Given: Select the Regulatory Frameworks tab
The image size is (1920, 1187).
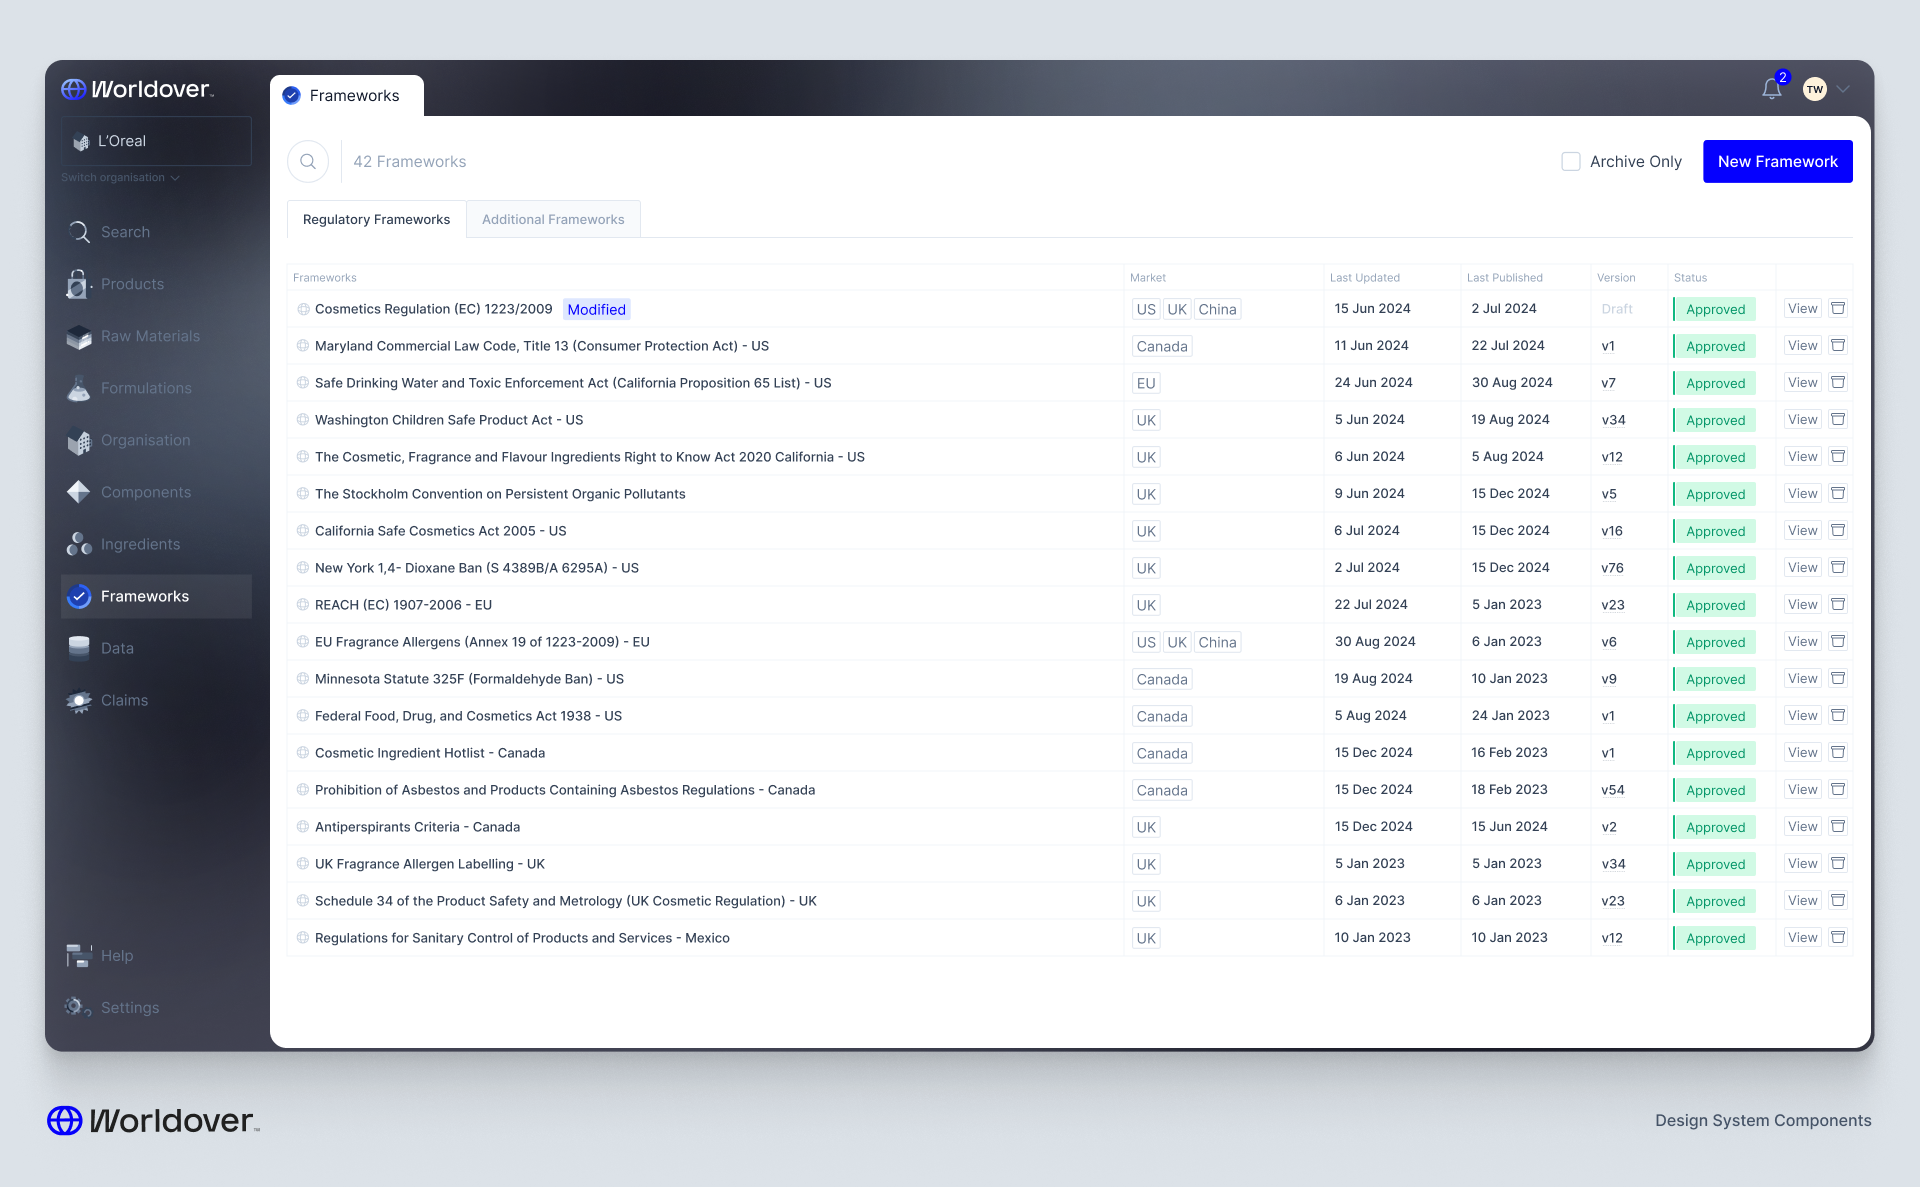Looking at the screenshot, I should (376, 219).
